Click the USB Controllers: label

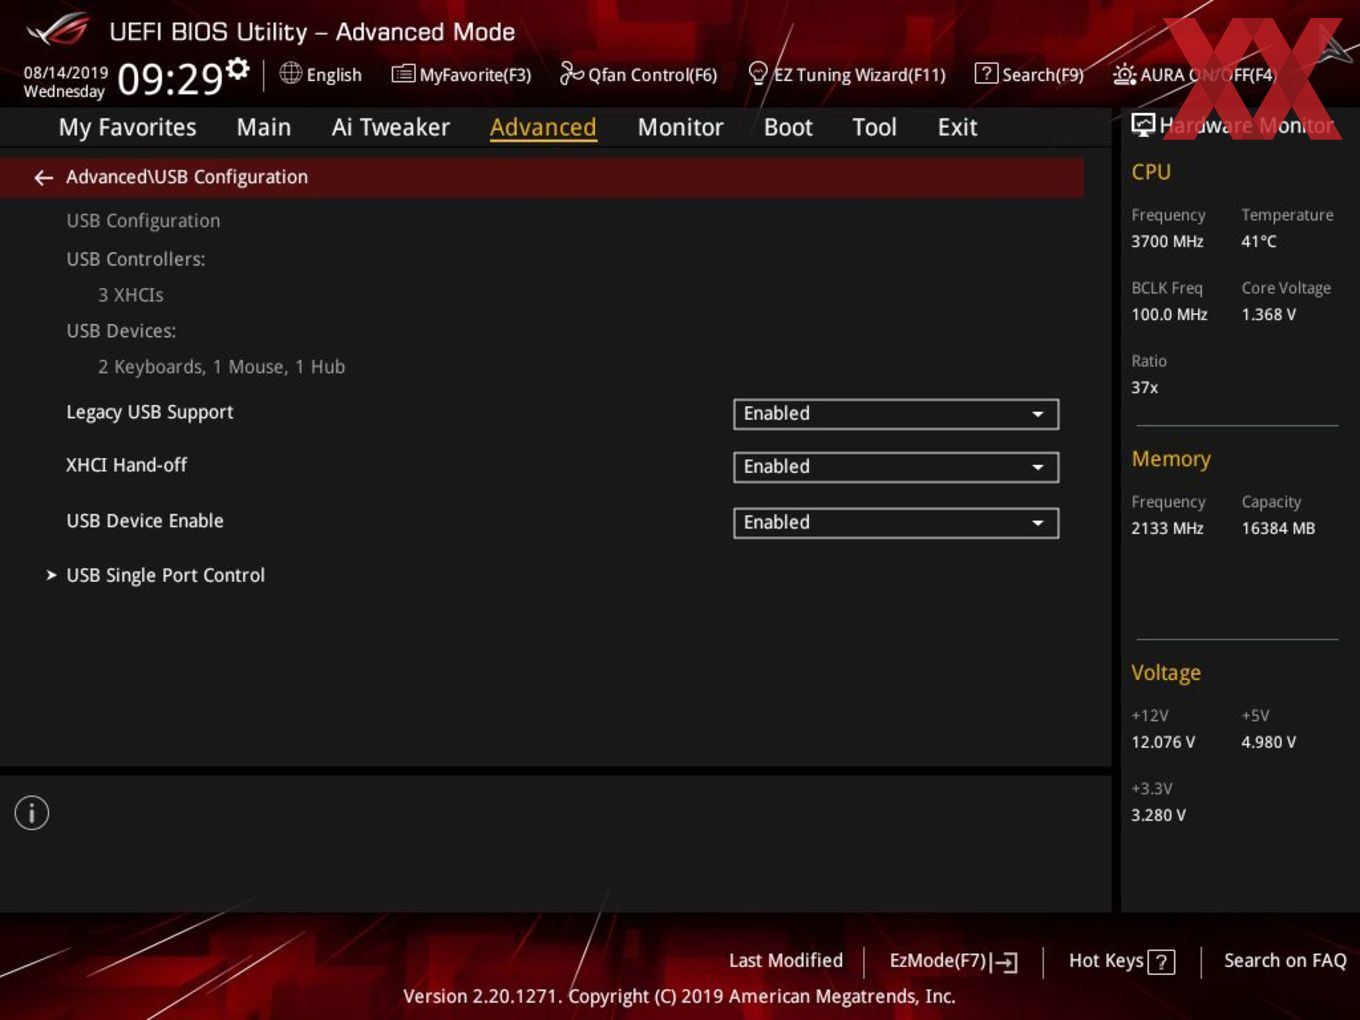(x=136, y=259)
